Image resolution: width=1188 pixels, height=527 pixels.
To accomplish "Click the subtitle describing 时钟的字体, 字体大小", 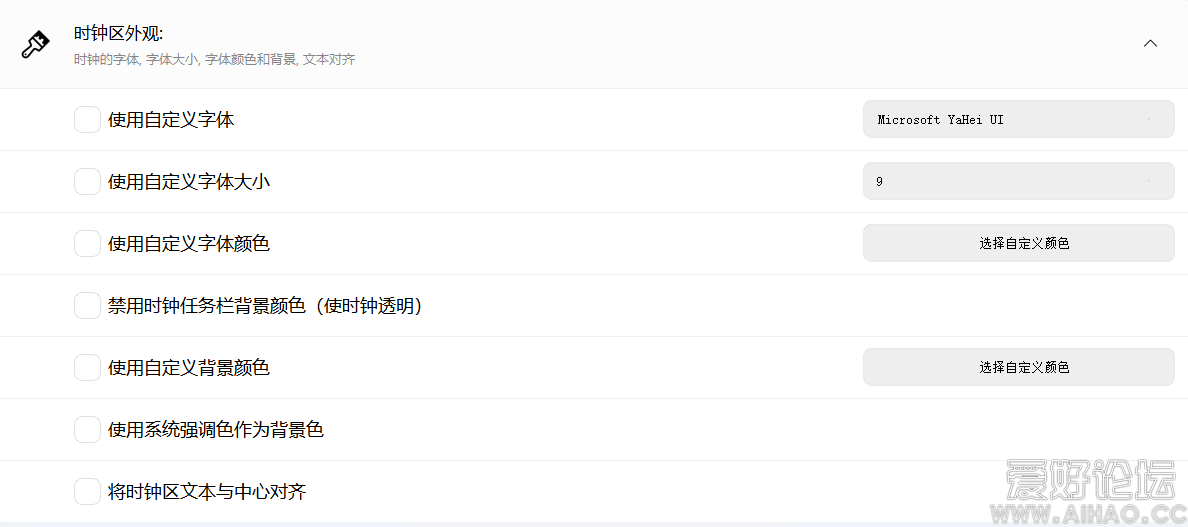I will pos(214,59).
